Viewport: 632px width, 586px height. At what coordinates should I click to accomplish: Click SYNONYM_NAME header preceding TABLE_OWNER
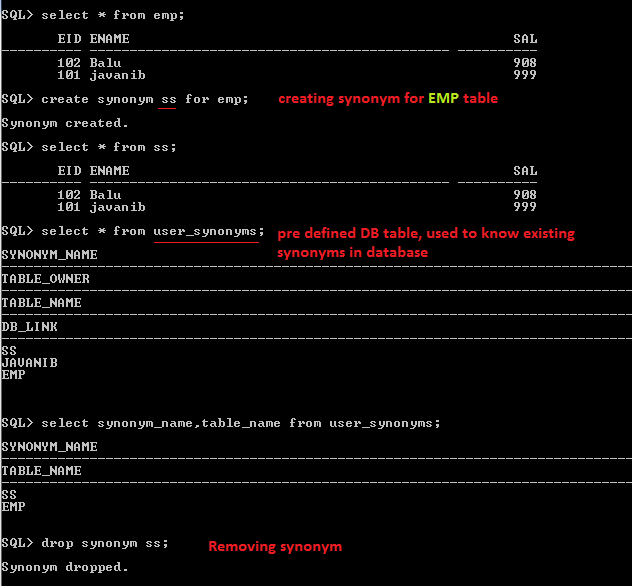pyautogui.click(x=50, y=255)
